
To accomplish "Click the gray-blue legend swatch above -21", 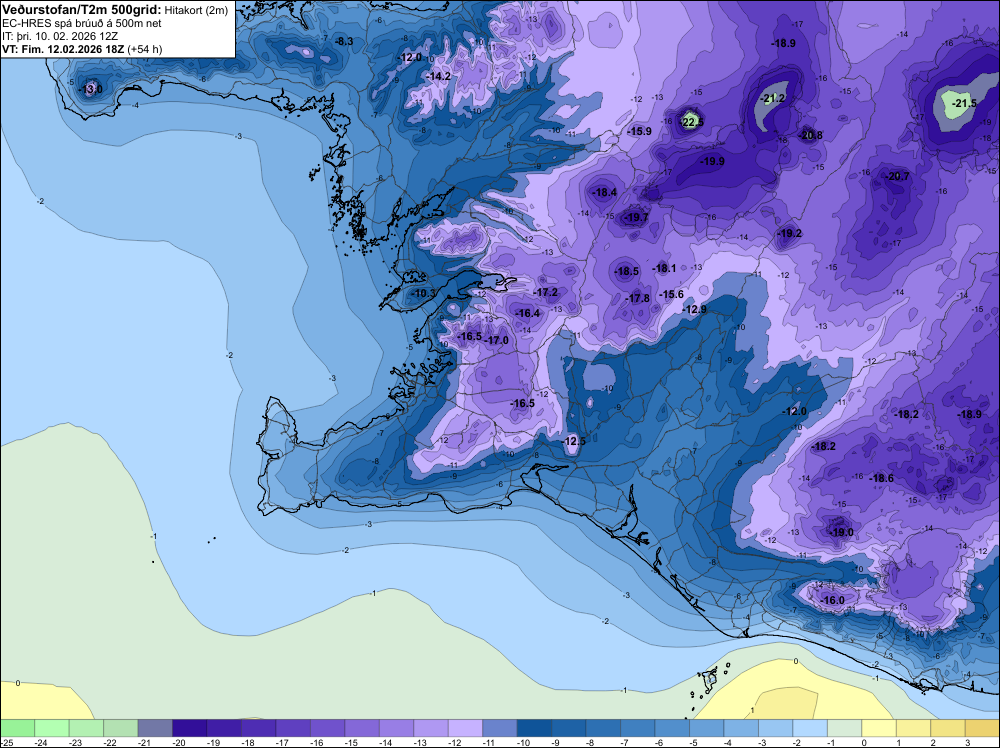I will click(x=155, y=728).
